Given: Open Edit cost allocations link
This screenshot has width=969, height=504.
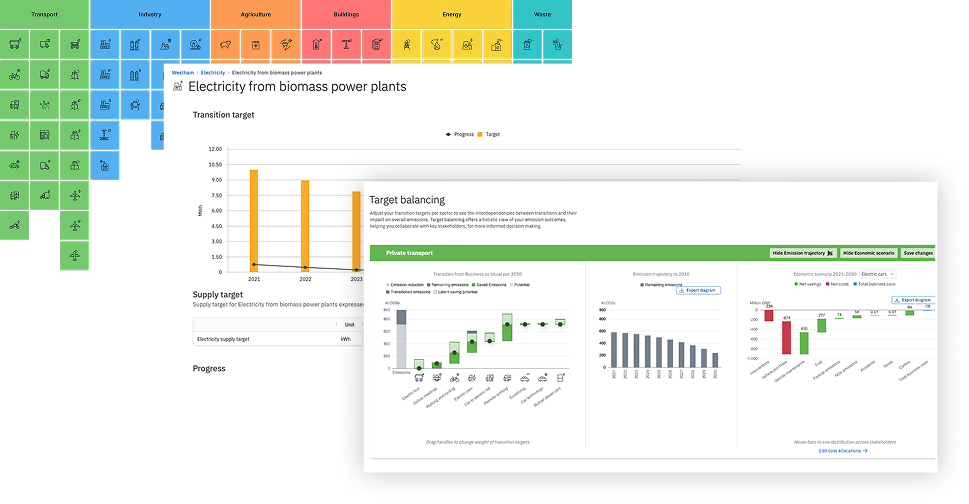Looking at the screenshot, I should (841, 451).
